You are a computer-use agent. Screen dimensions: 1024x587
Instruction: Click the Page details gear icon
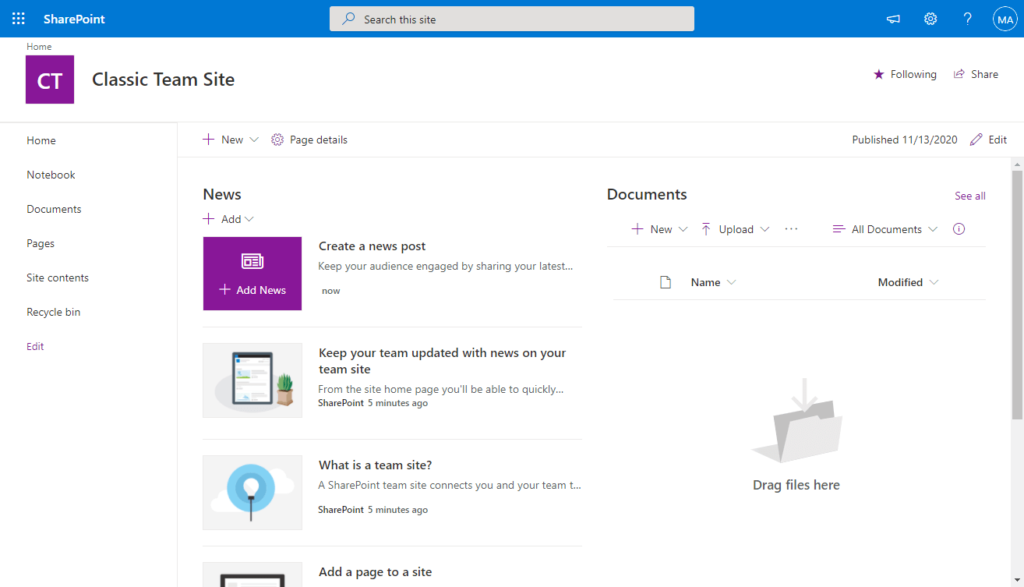[x=278, y=140]
